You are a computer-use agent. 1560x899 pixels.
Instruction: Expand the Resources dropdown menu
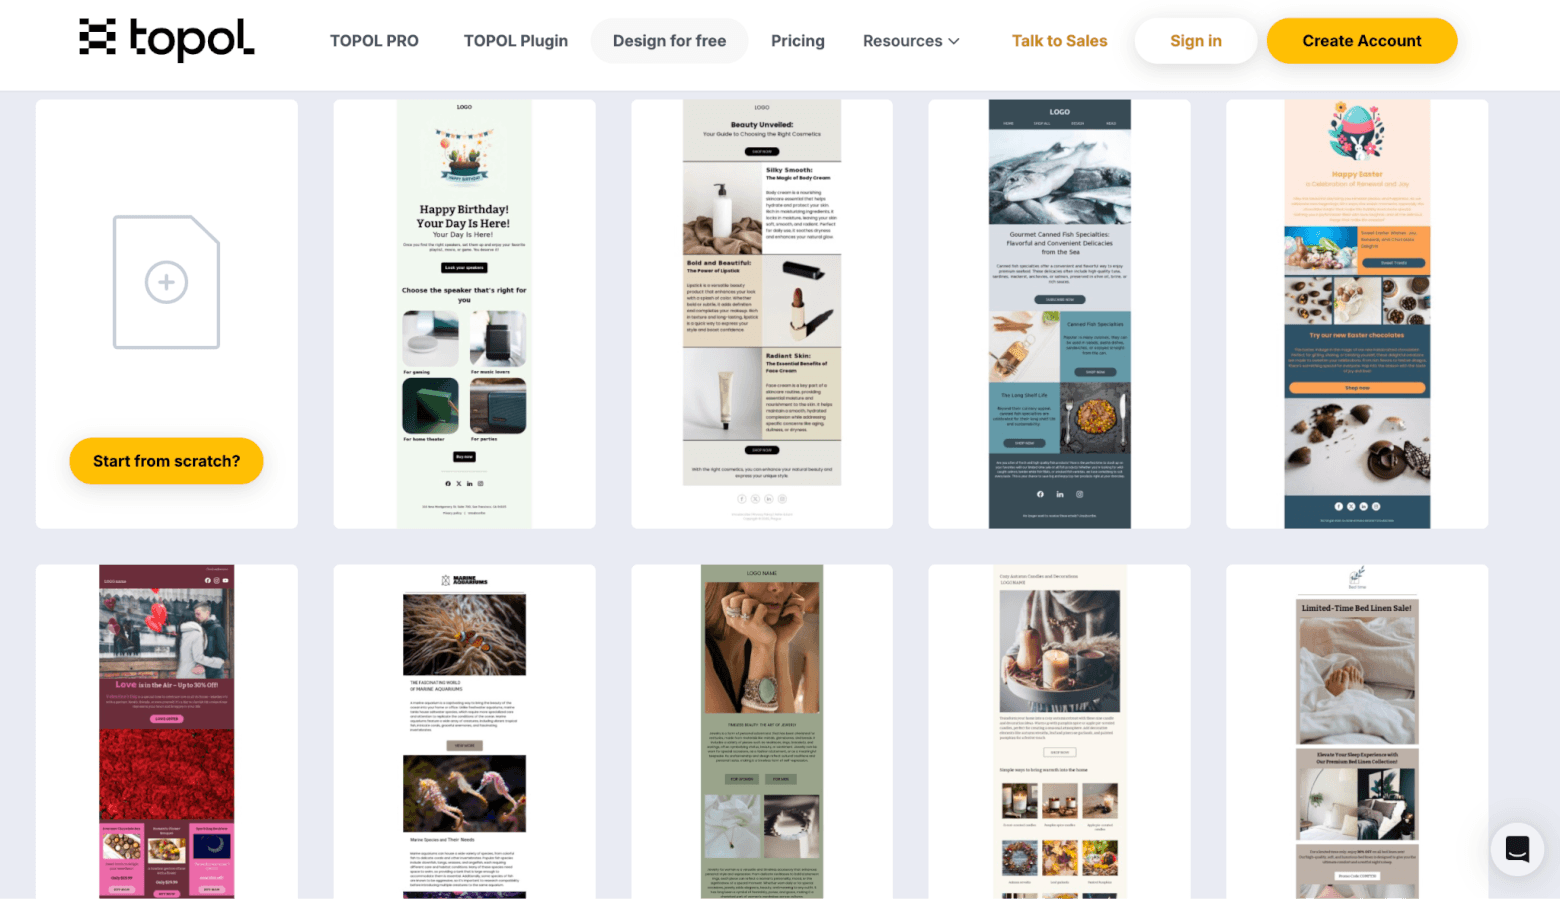[911, 41]
